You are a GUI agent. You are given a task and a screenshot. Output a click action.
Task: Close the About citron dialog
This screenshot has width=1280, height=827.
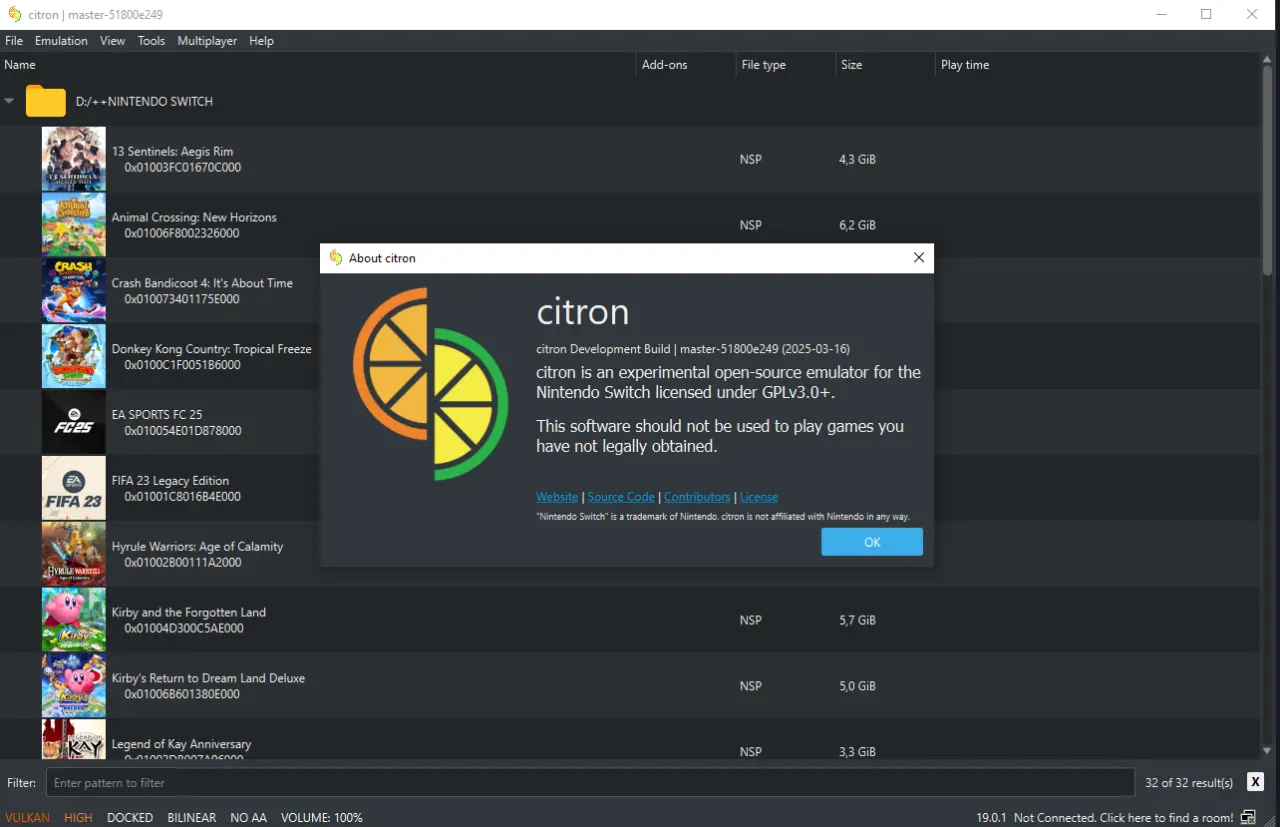tap(919, 258)
